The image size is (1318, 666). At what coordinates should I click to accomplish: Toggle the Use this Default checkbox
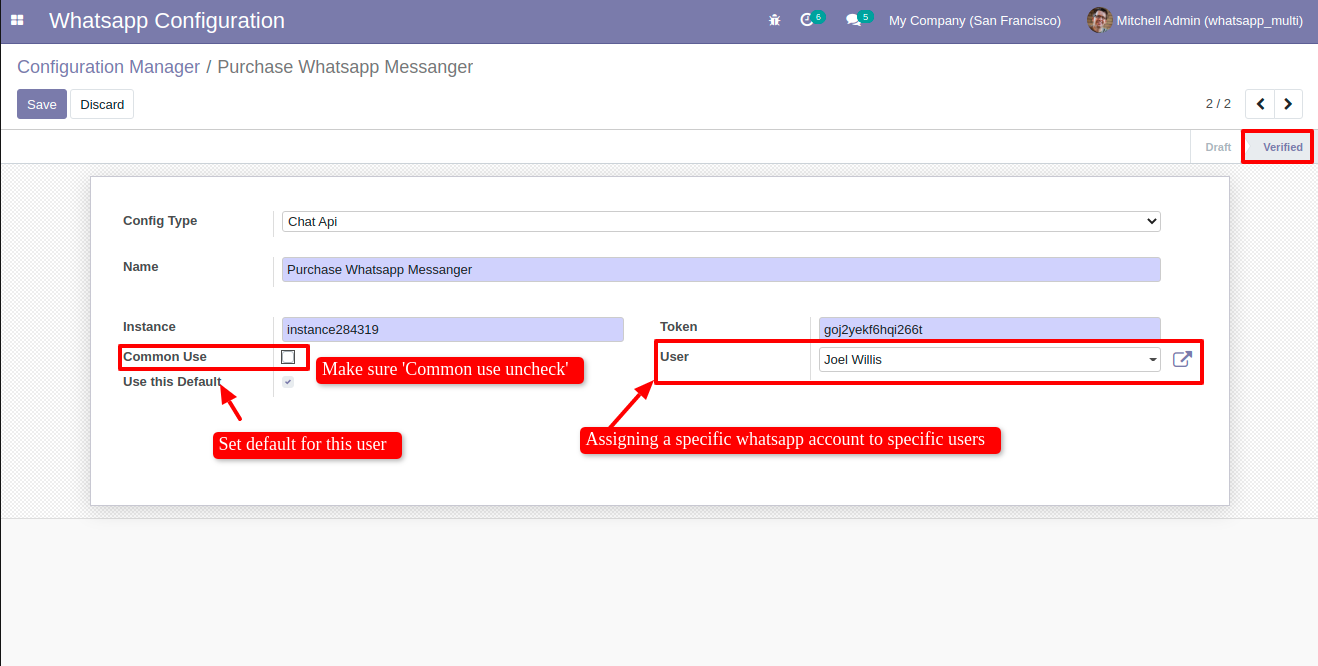click(x=288, y=382)
